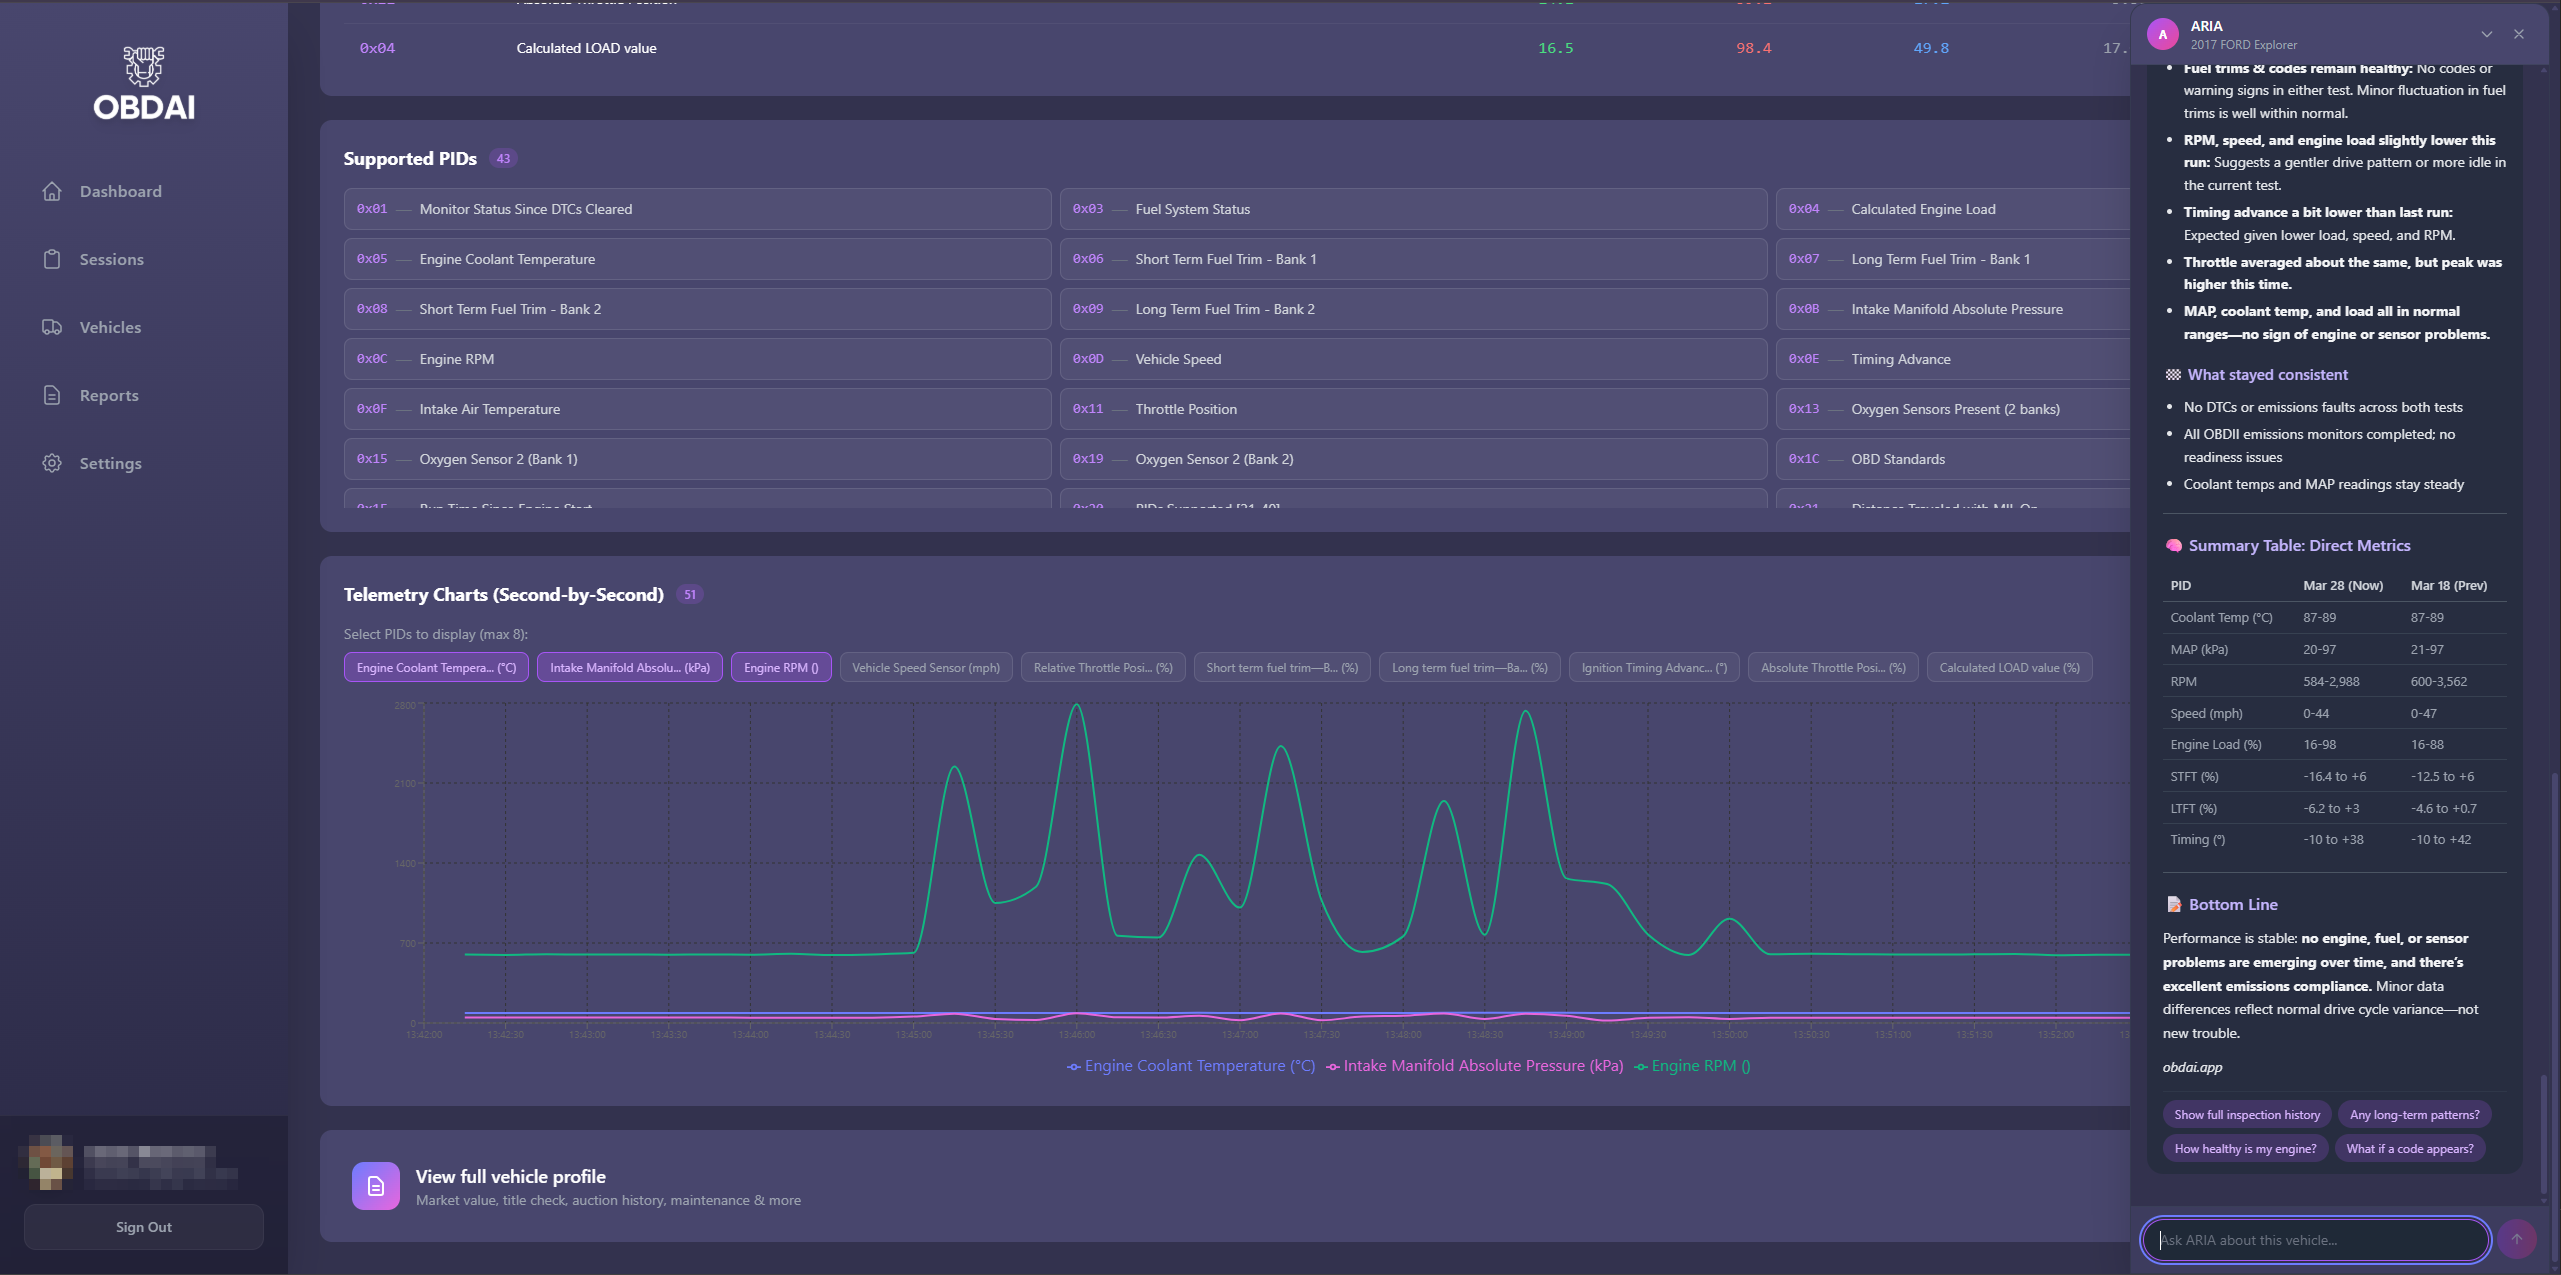Collapse the ARIA chat panel chevron
The image size is (2561, 1275).
[x=2486, y=34]
